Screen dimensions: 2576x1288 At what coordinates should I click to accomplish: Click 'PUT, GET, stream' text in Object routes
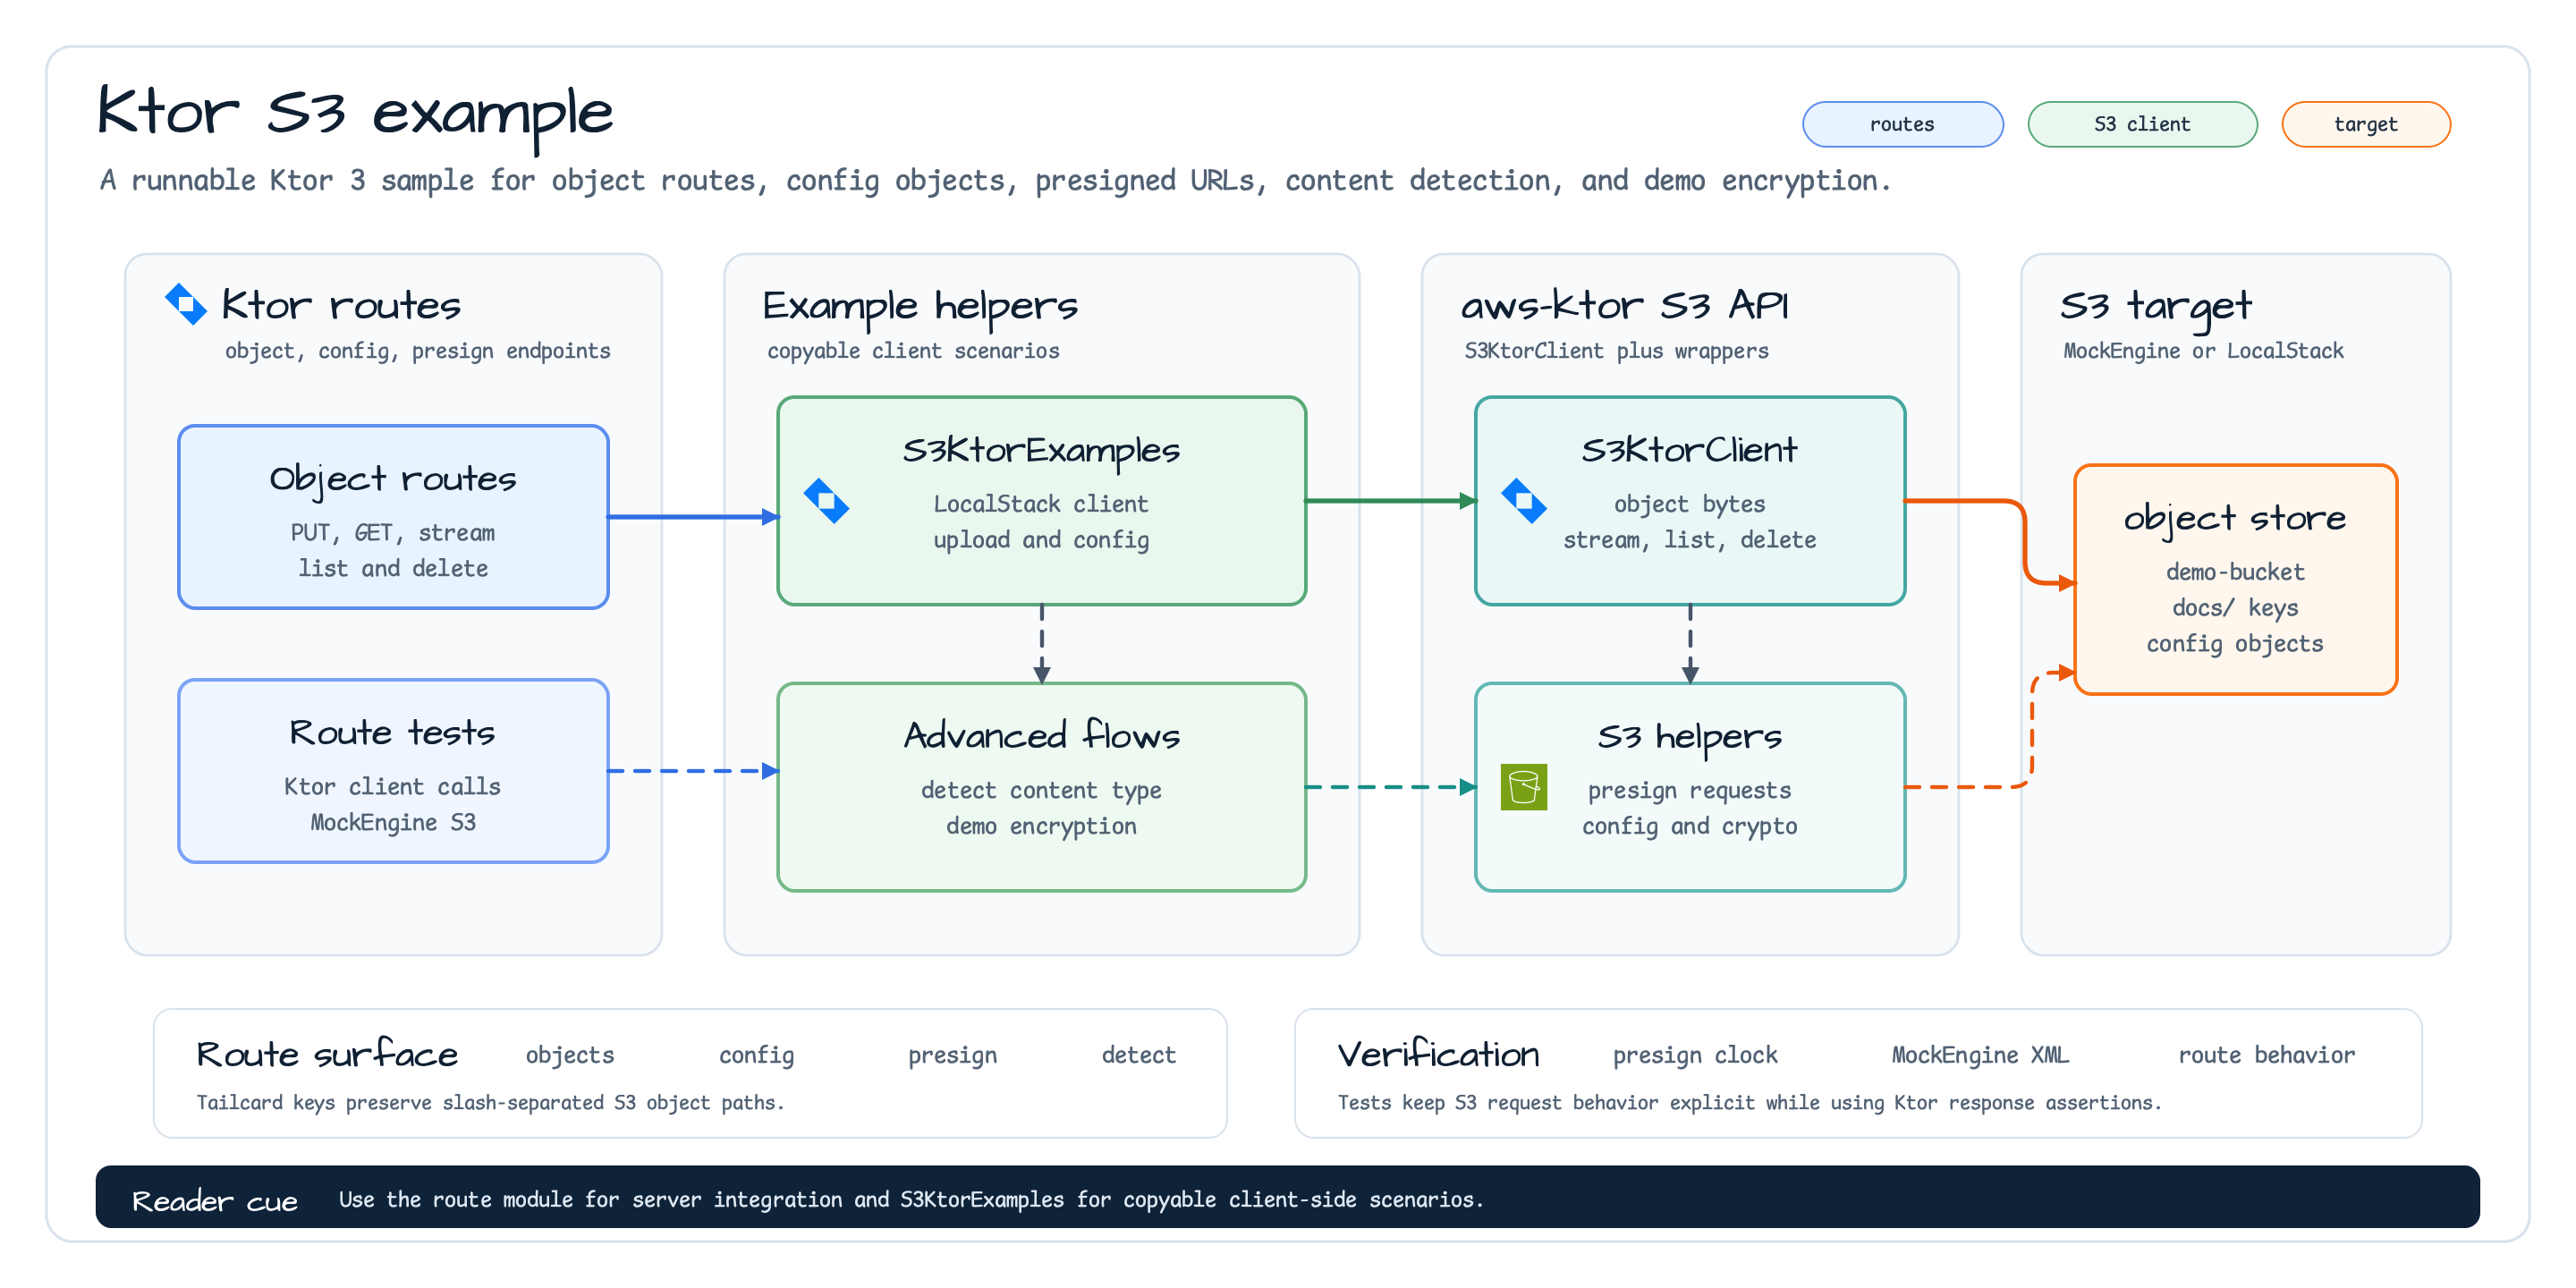[x=393, y=533]
